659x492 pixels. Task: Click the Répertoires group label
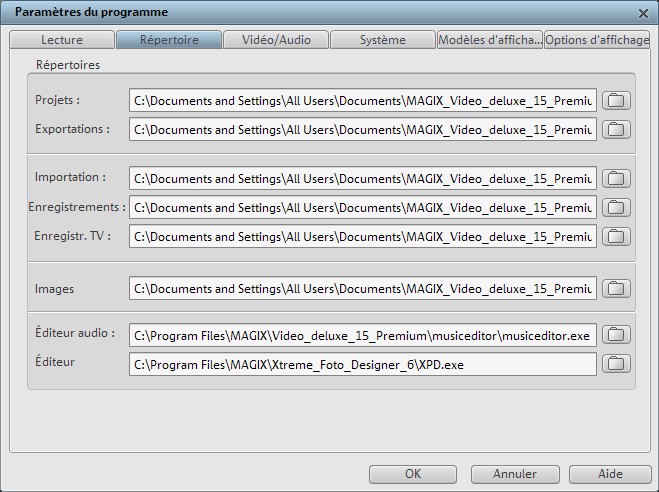68,65
